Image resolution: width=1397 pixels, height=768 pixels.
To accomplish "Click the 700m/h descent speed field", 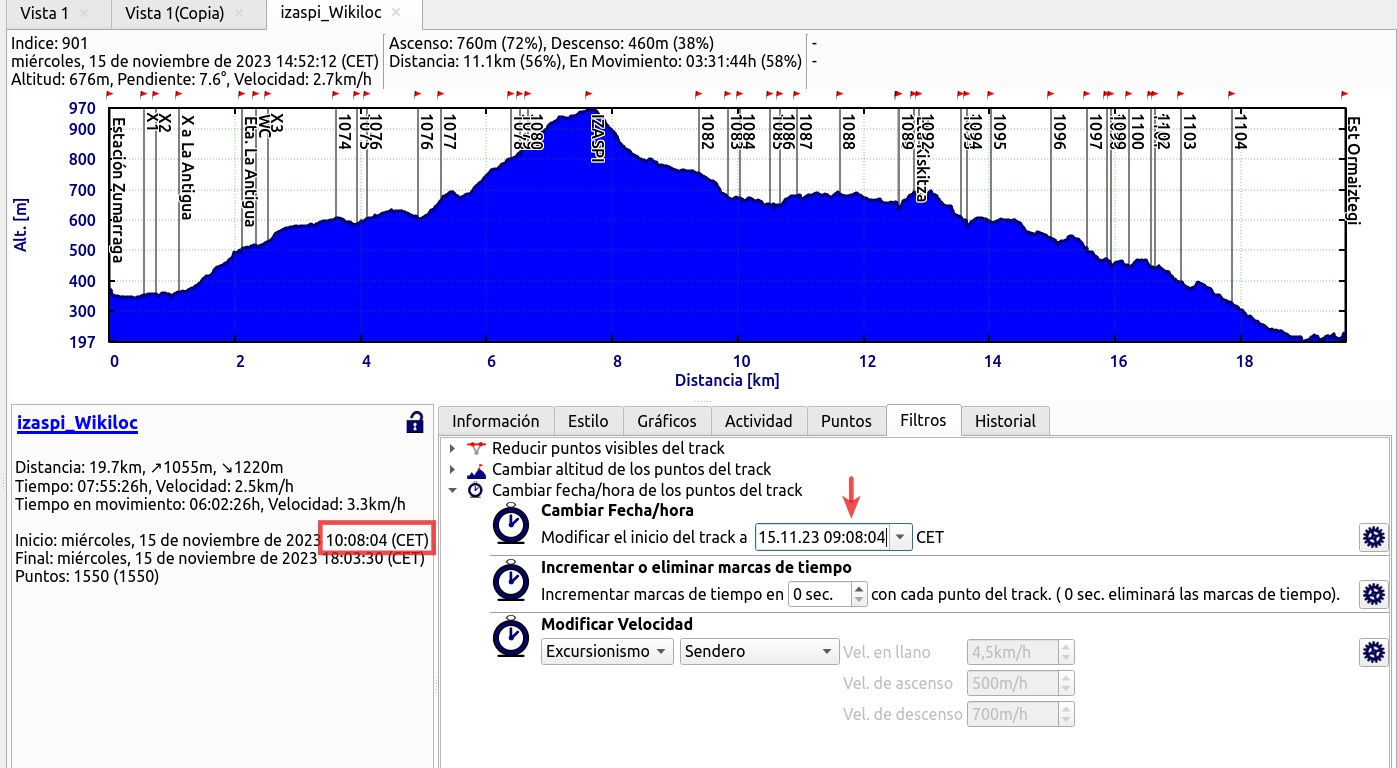I will pos(1013,714).
